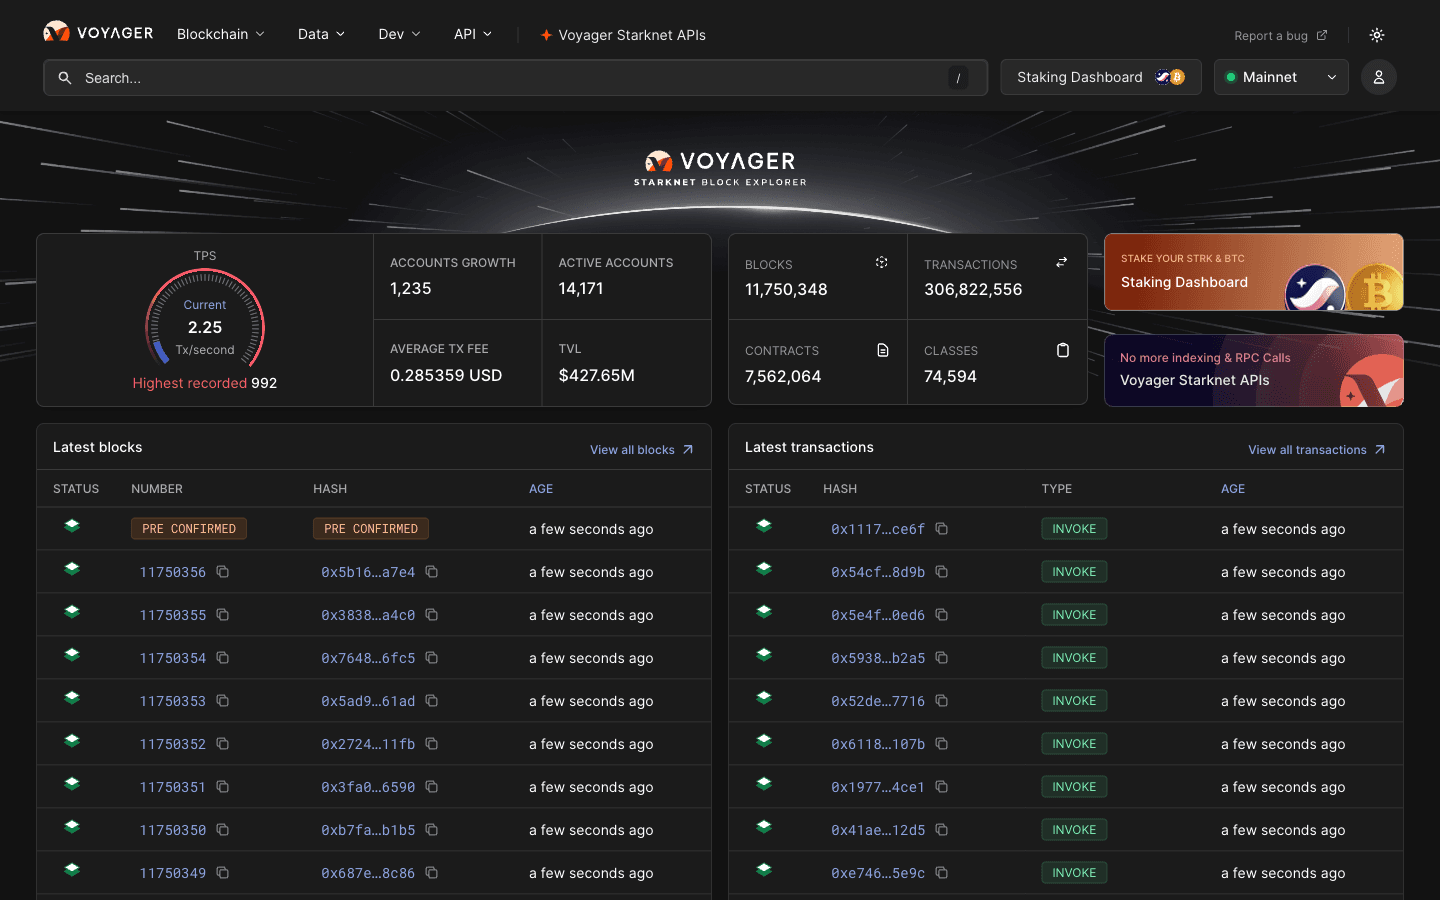This screenshot has width=1440, height=900.
Task: Copy block hash 0x7648…6fc5
Action: coord(432,658)
